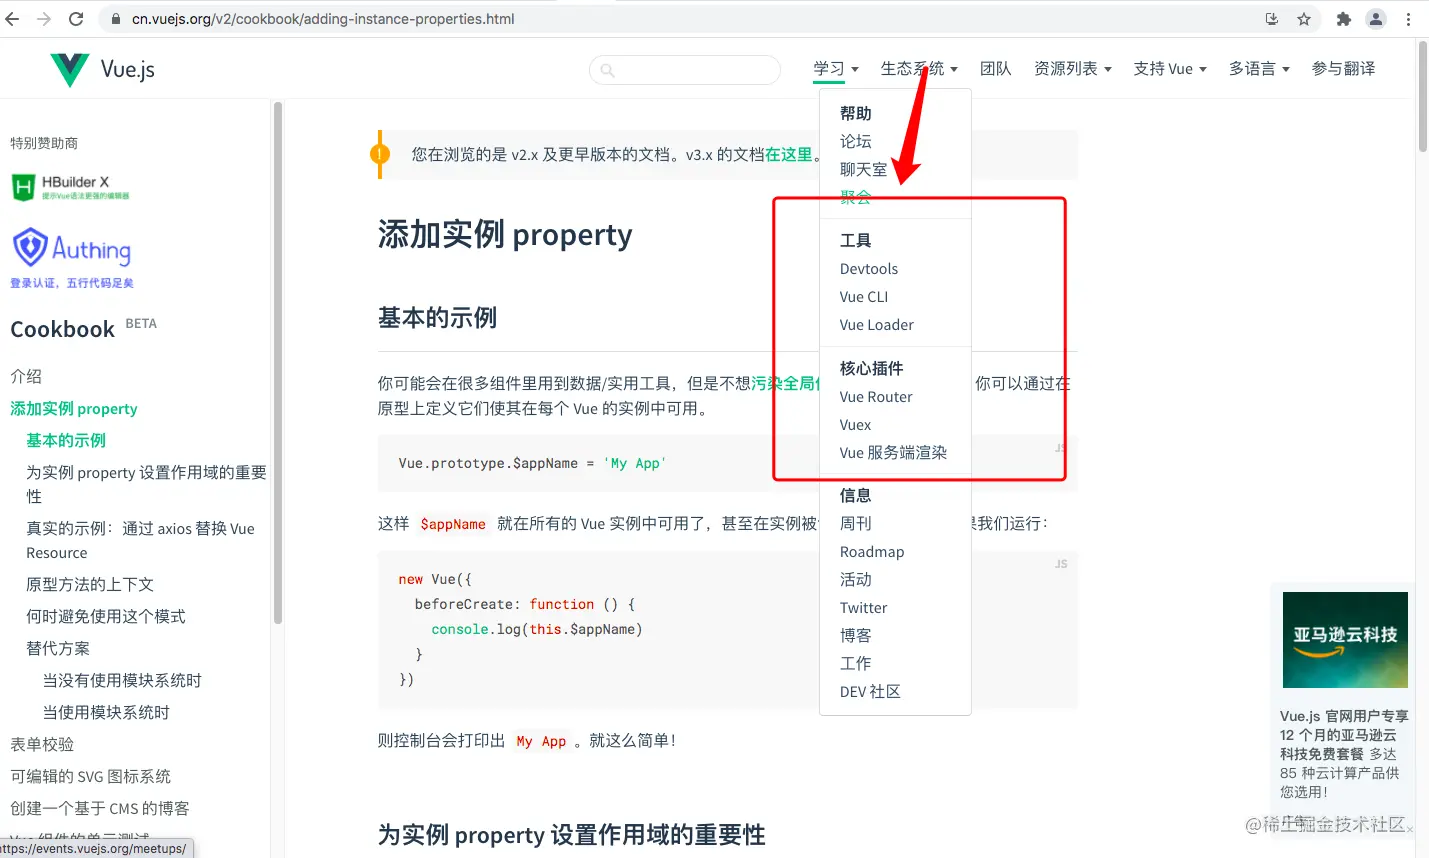This screenshot has width=1429, height=858.
Task: Select 聚会 in the dropdown
Action: click(x=856, y=198)
